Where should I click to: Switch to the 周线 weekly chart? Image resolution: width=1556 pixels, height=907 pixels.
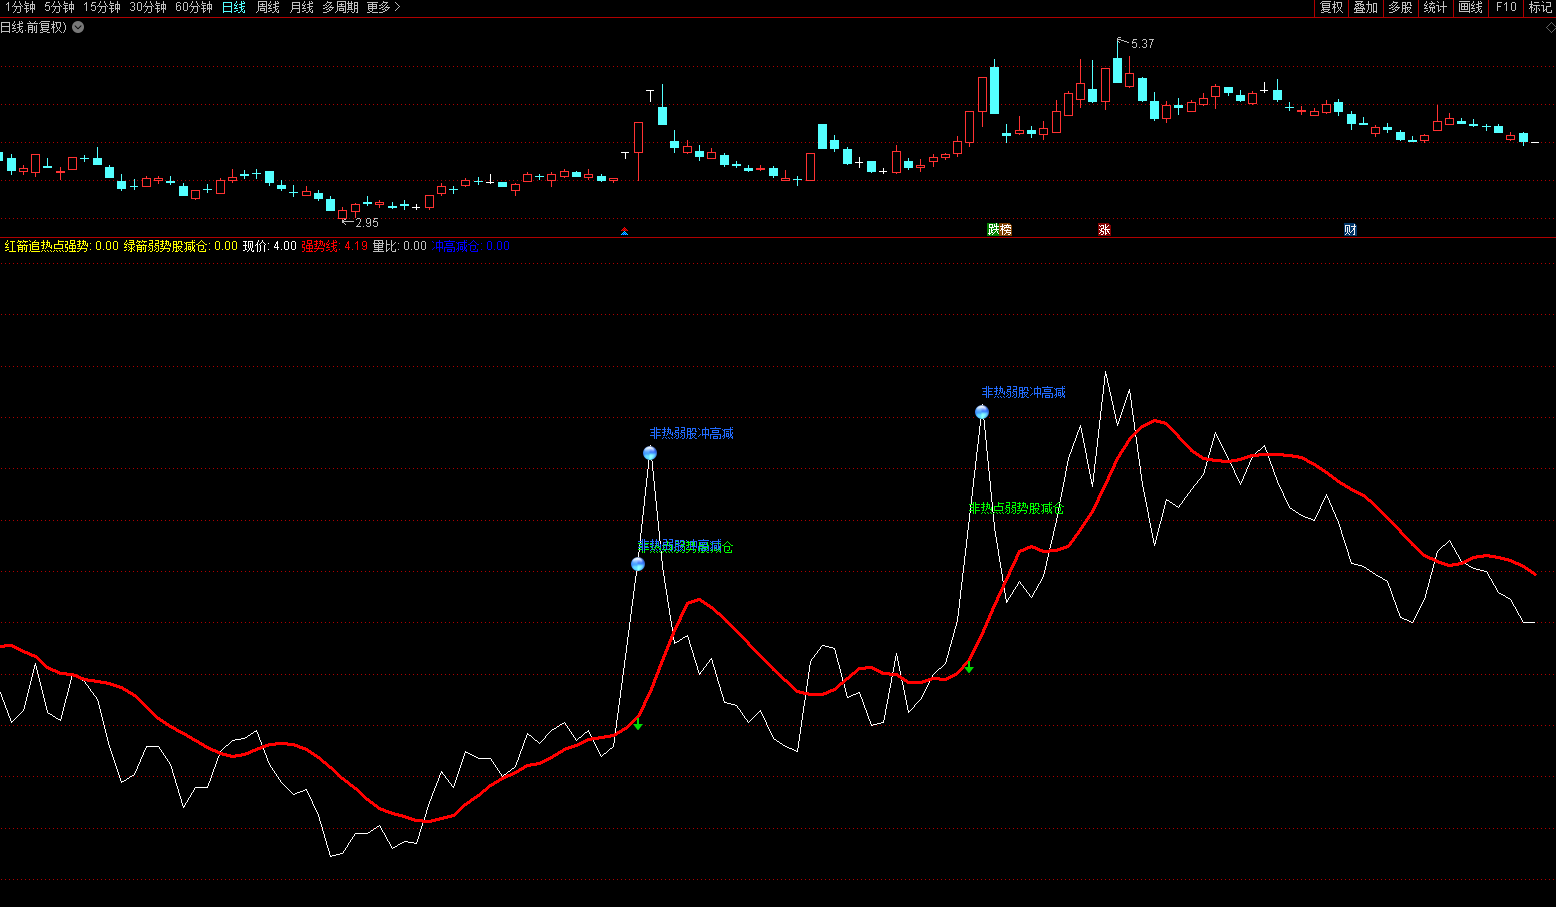tap(268, 7)
